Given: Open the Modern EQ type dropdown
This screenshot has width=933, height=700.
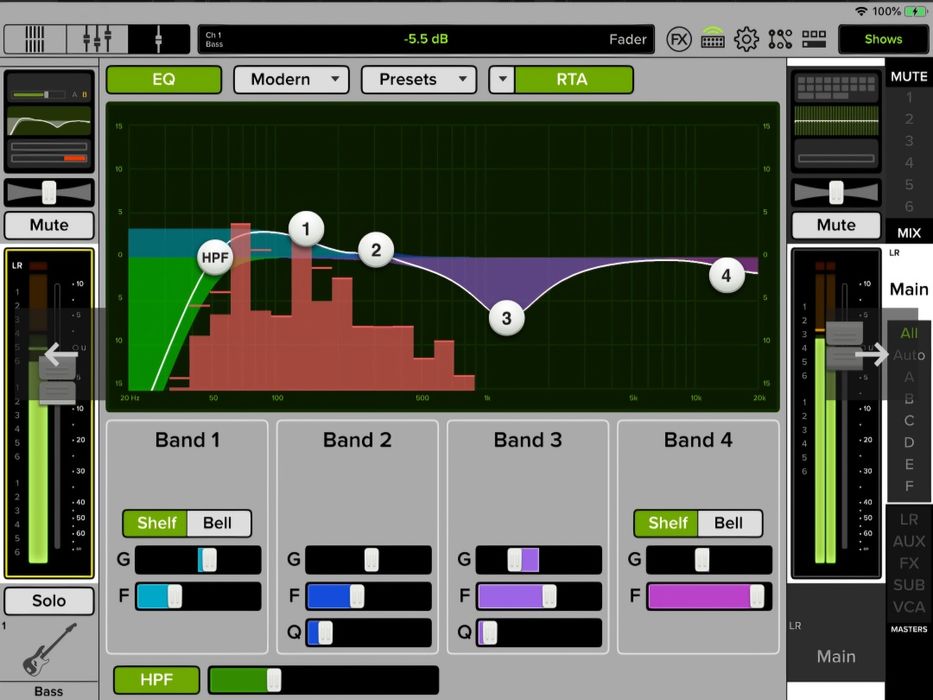Looking at the screenshot, I should (x=291, y=79).
